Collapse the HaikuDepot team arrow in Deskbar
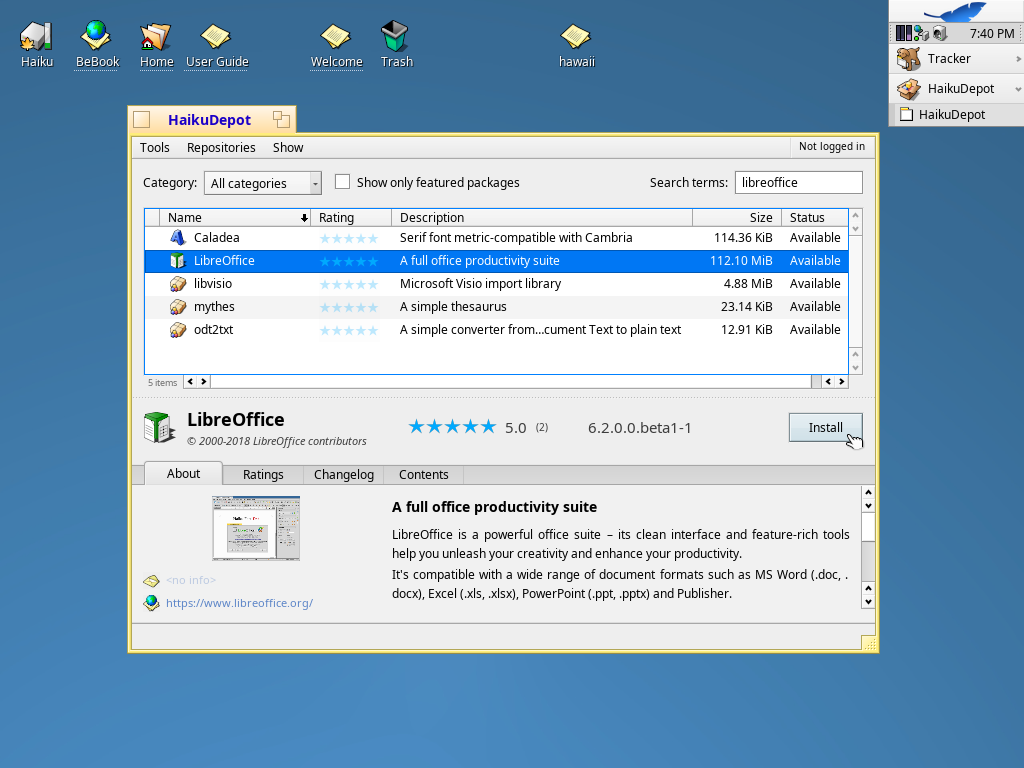The image size is (1024, 768). tap(1018, 89)
